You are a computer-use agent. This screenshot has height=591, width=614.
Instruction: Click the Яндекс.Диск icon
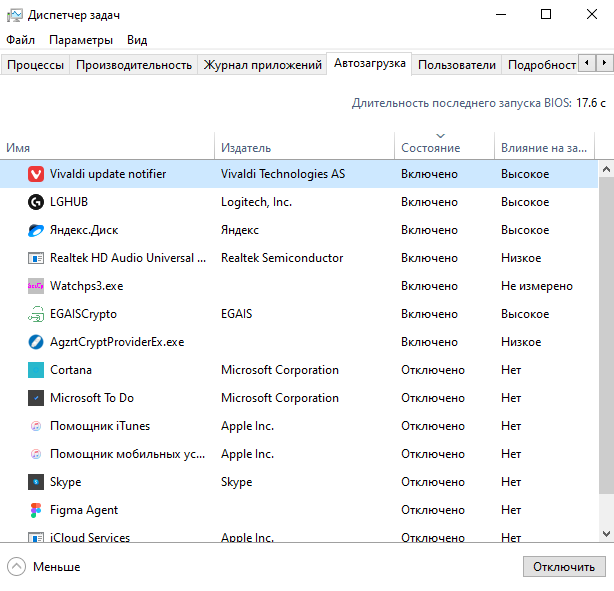[x=36, y=230]
